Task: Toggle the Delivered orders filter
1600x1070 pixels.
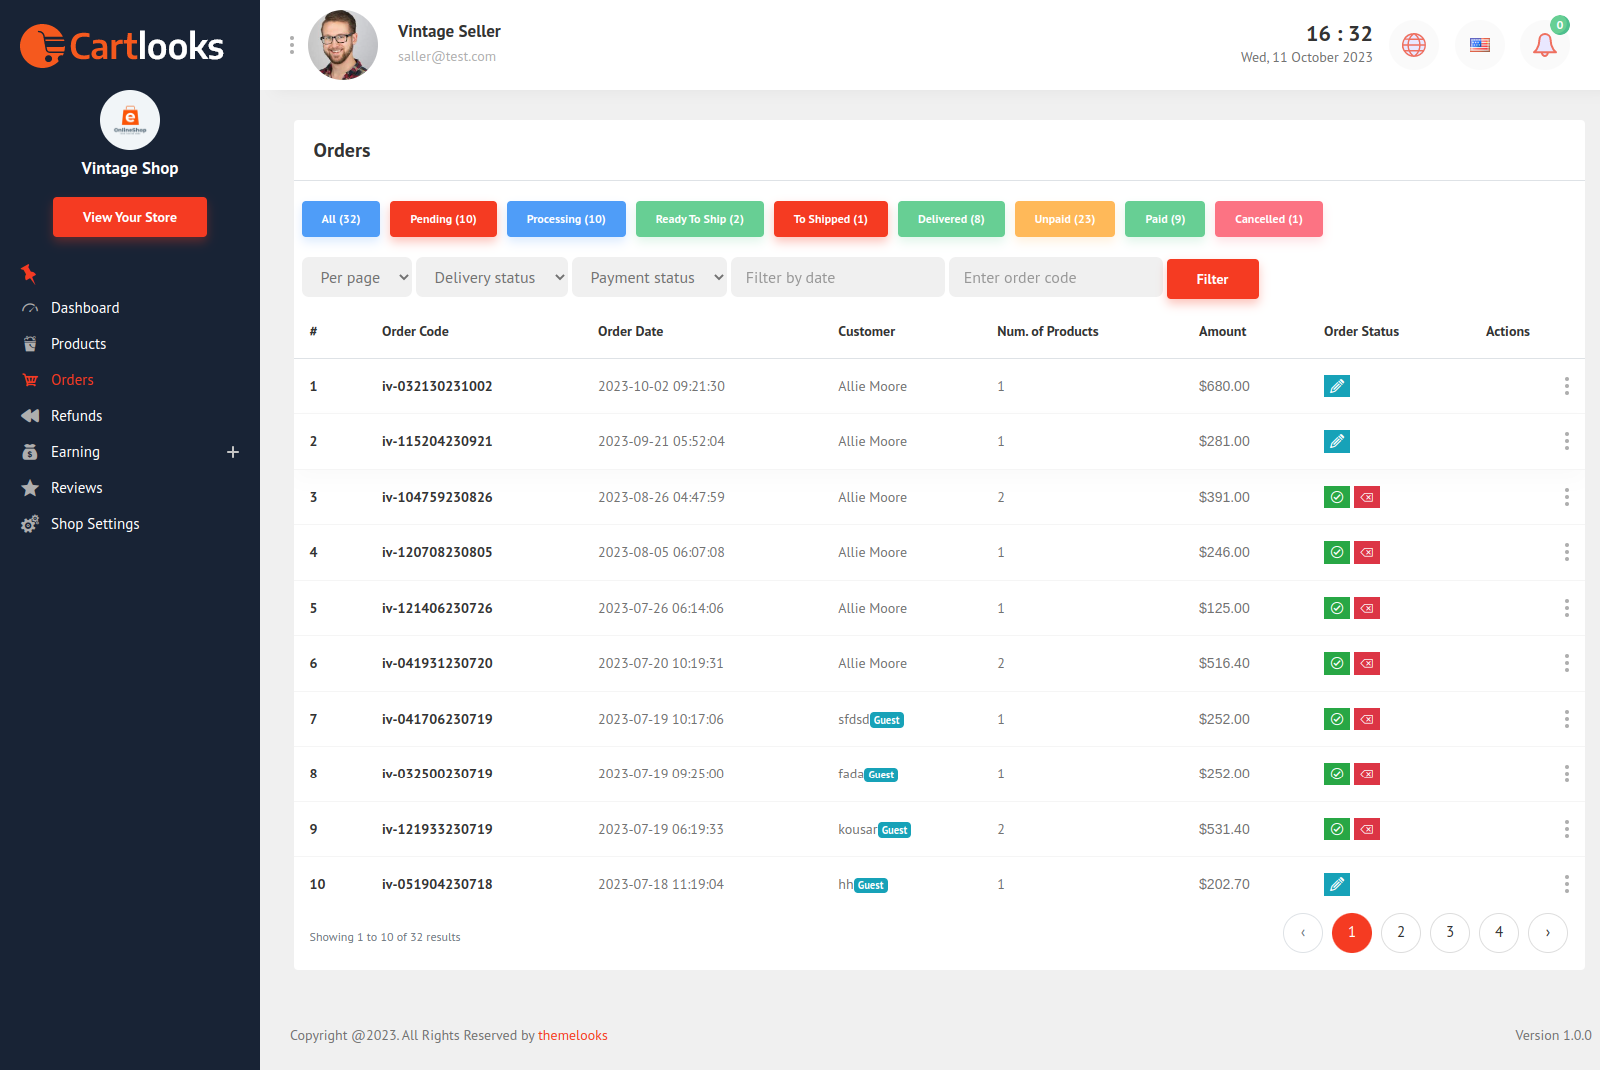Action: tap(951, 219)
